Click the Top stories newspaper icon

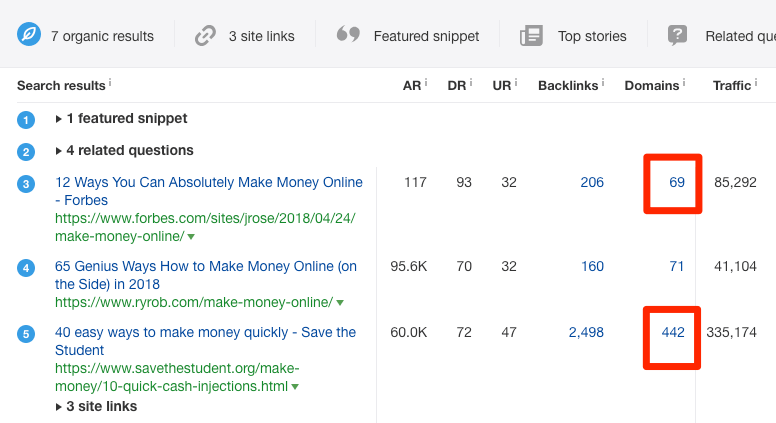(x=531, y=36)
